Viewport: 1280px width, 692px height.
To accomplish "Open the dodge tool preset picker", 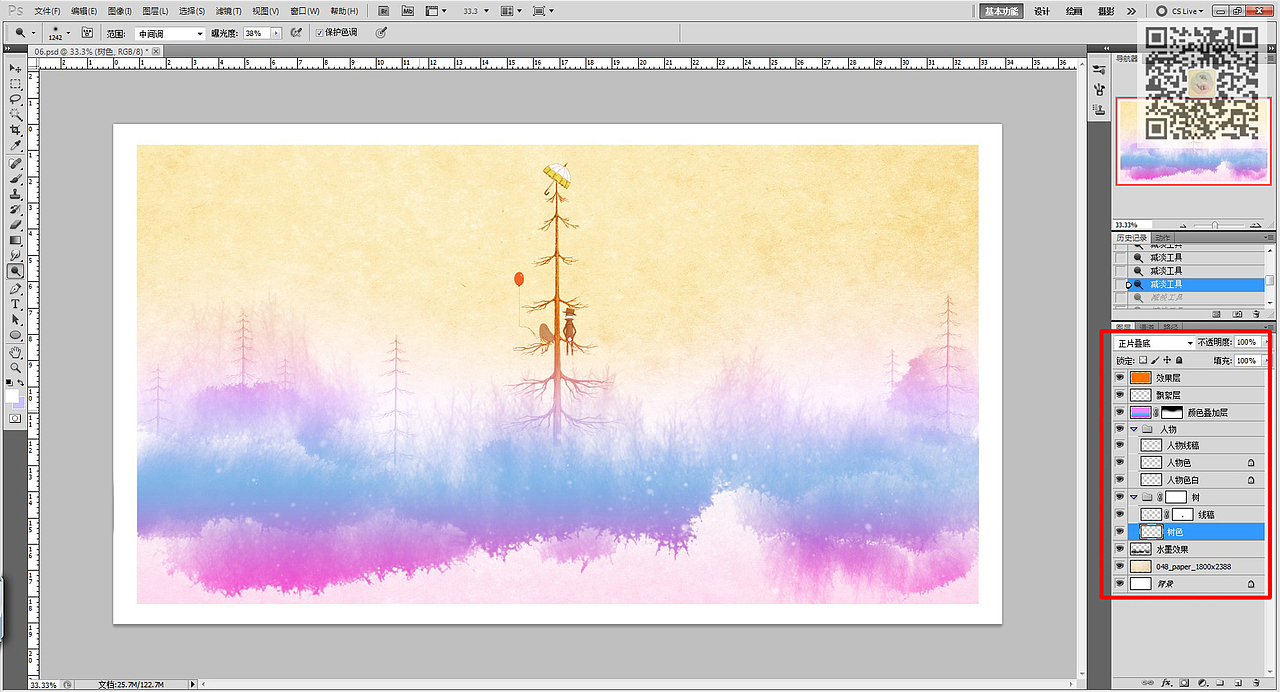I will 24,33.
